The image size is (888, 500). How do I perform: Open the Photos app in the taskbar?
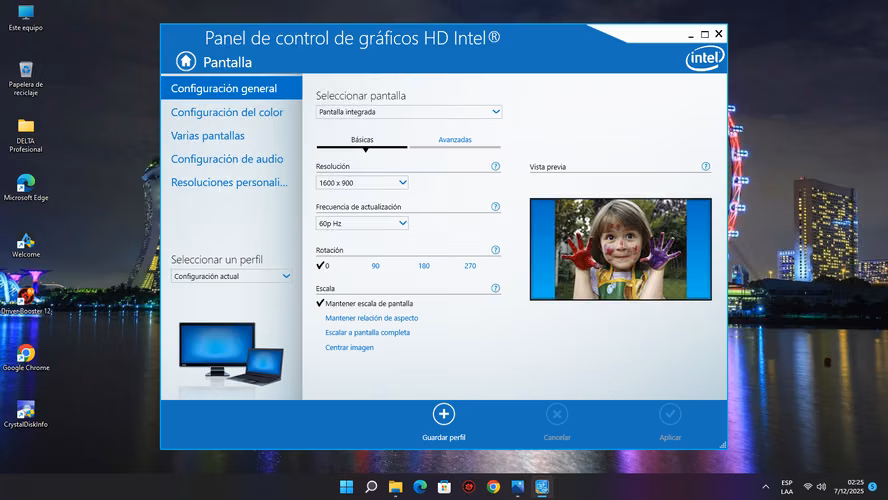pyautogui.click(x=518, y=486)
